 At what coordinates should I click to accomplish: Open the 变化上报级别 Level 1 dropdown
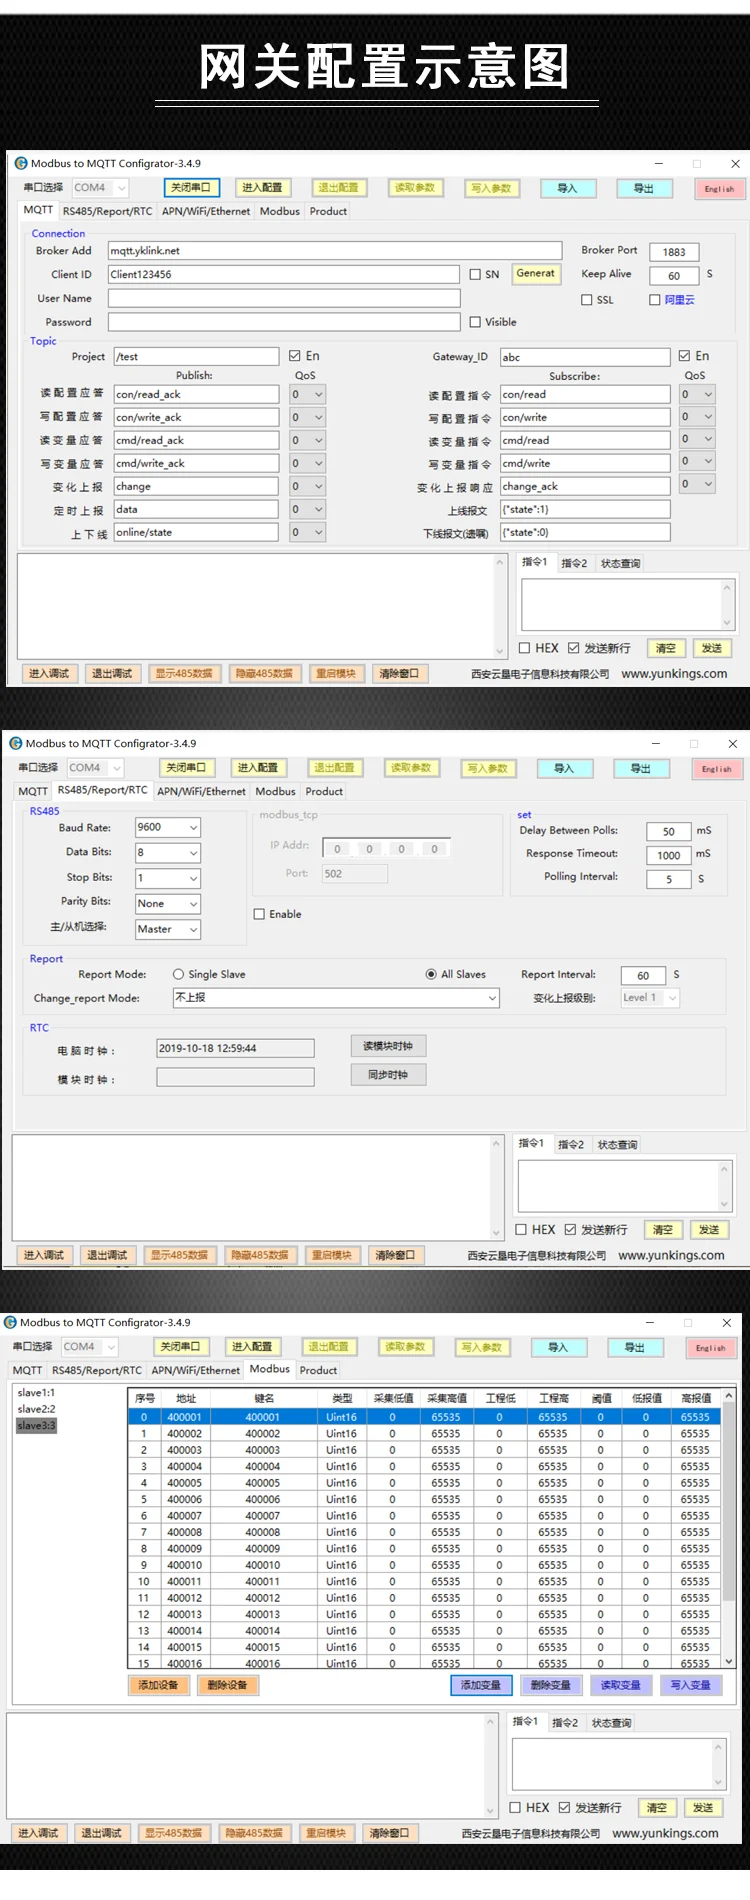[651, 998]
